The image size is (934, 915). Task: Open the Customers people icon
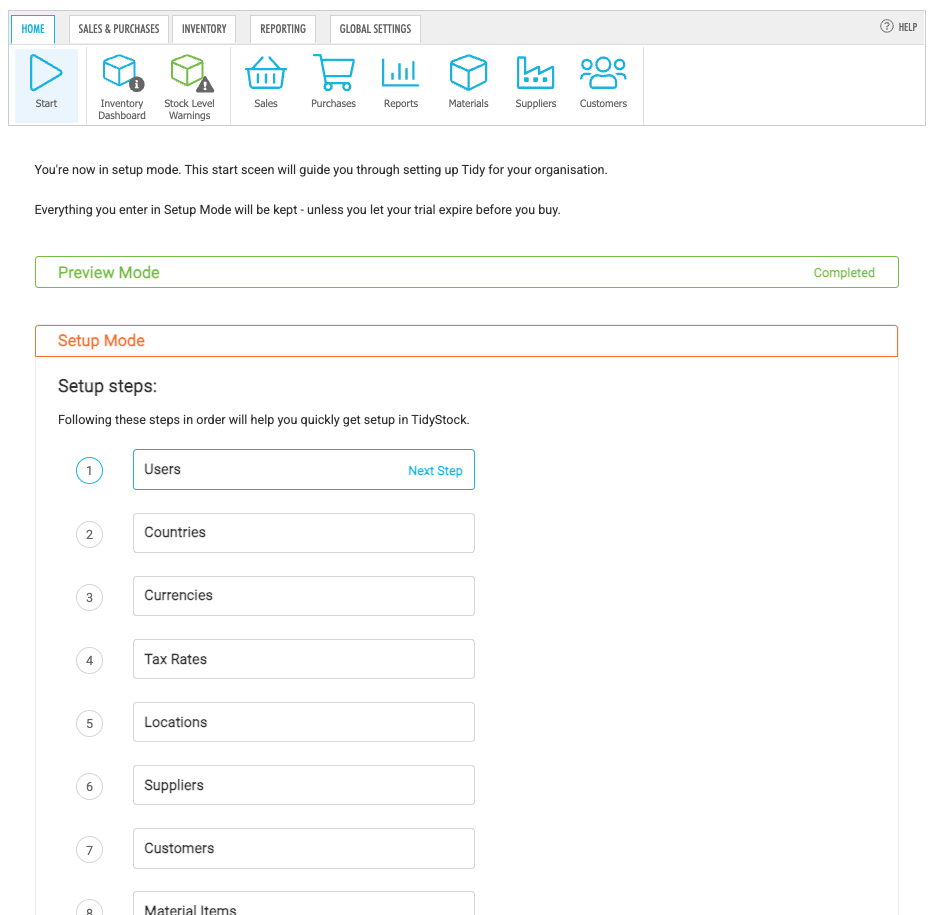pos(603,73)
